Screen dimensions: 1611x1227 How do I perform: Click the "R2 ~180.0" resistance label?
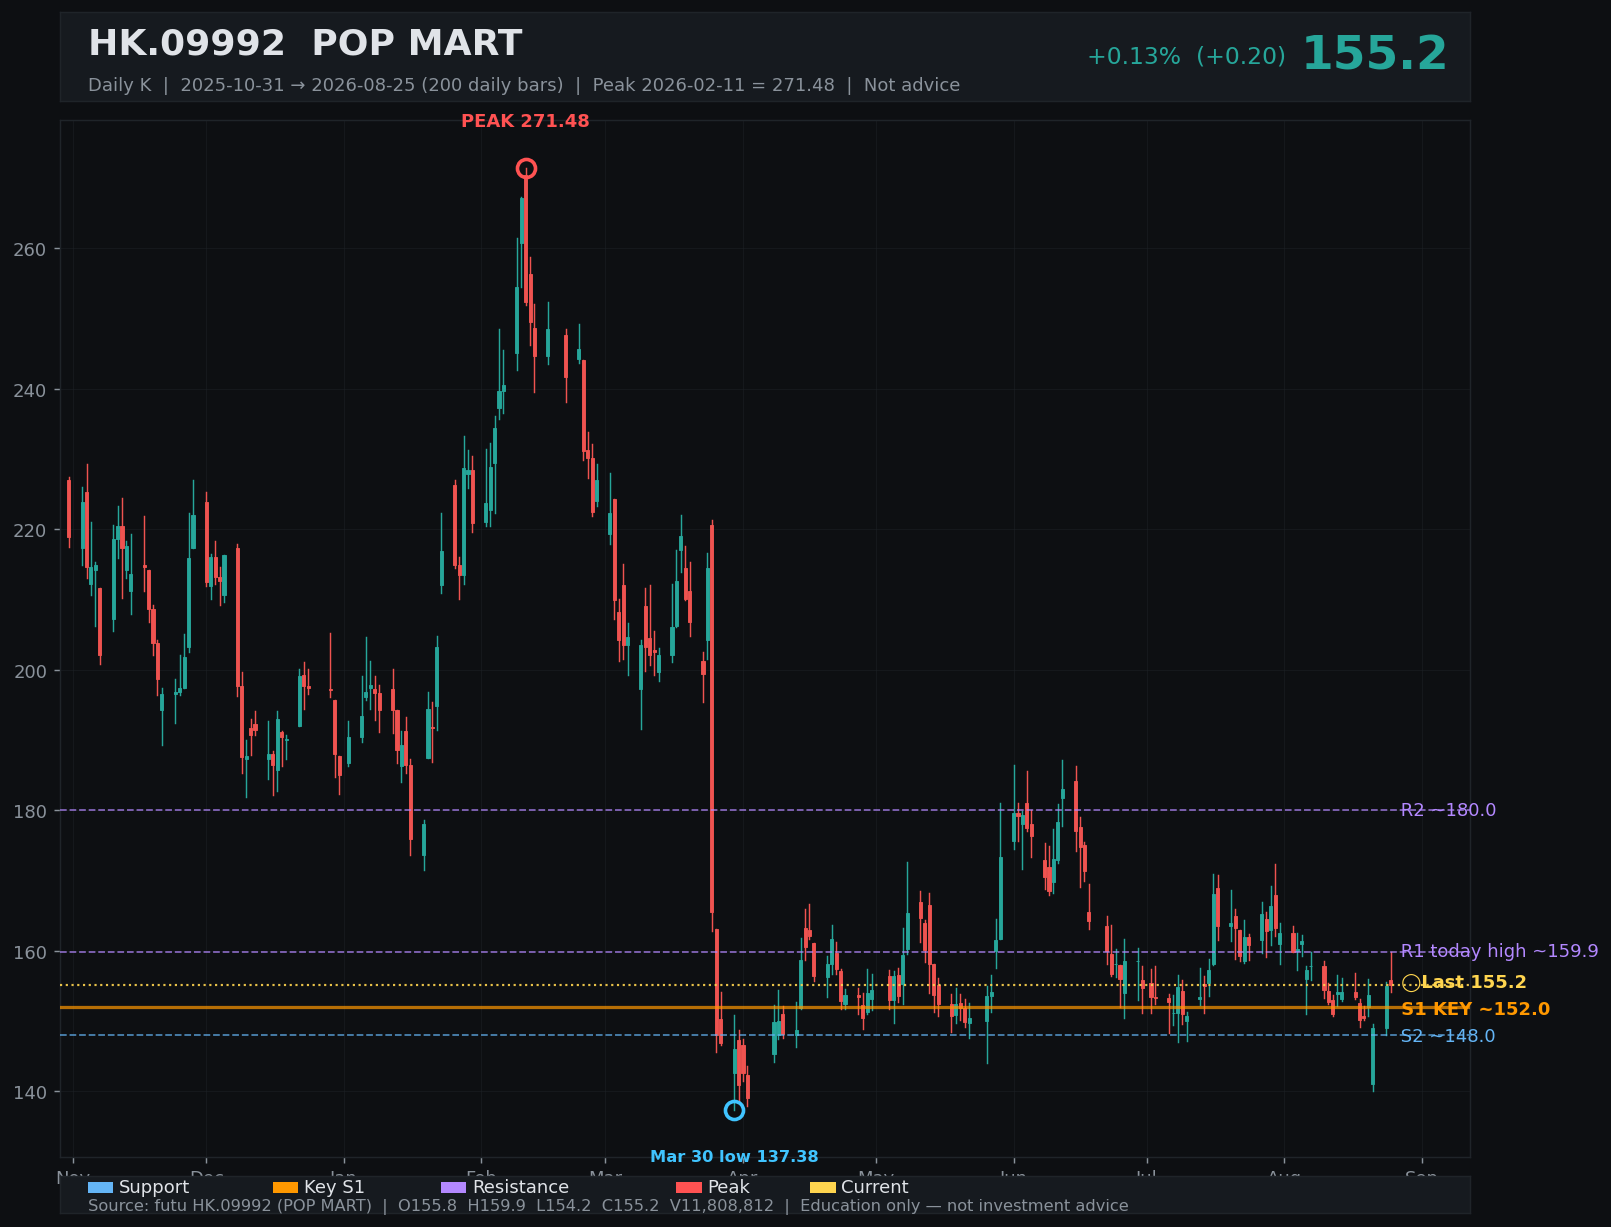[1448, 810]
